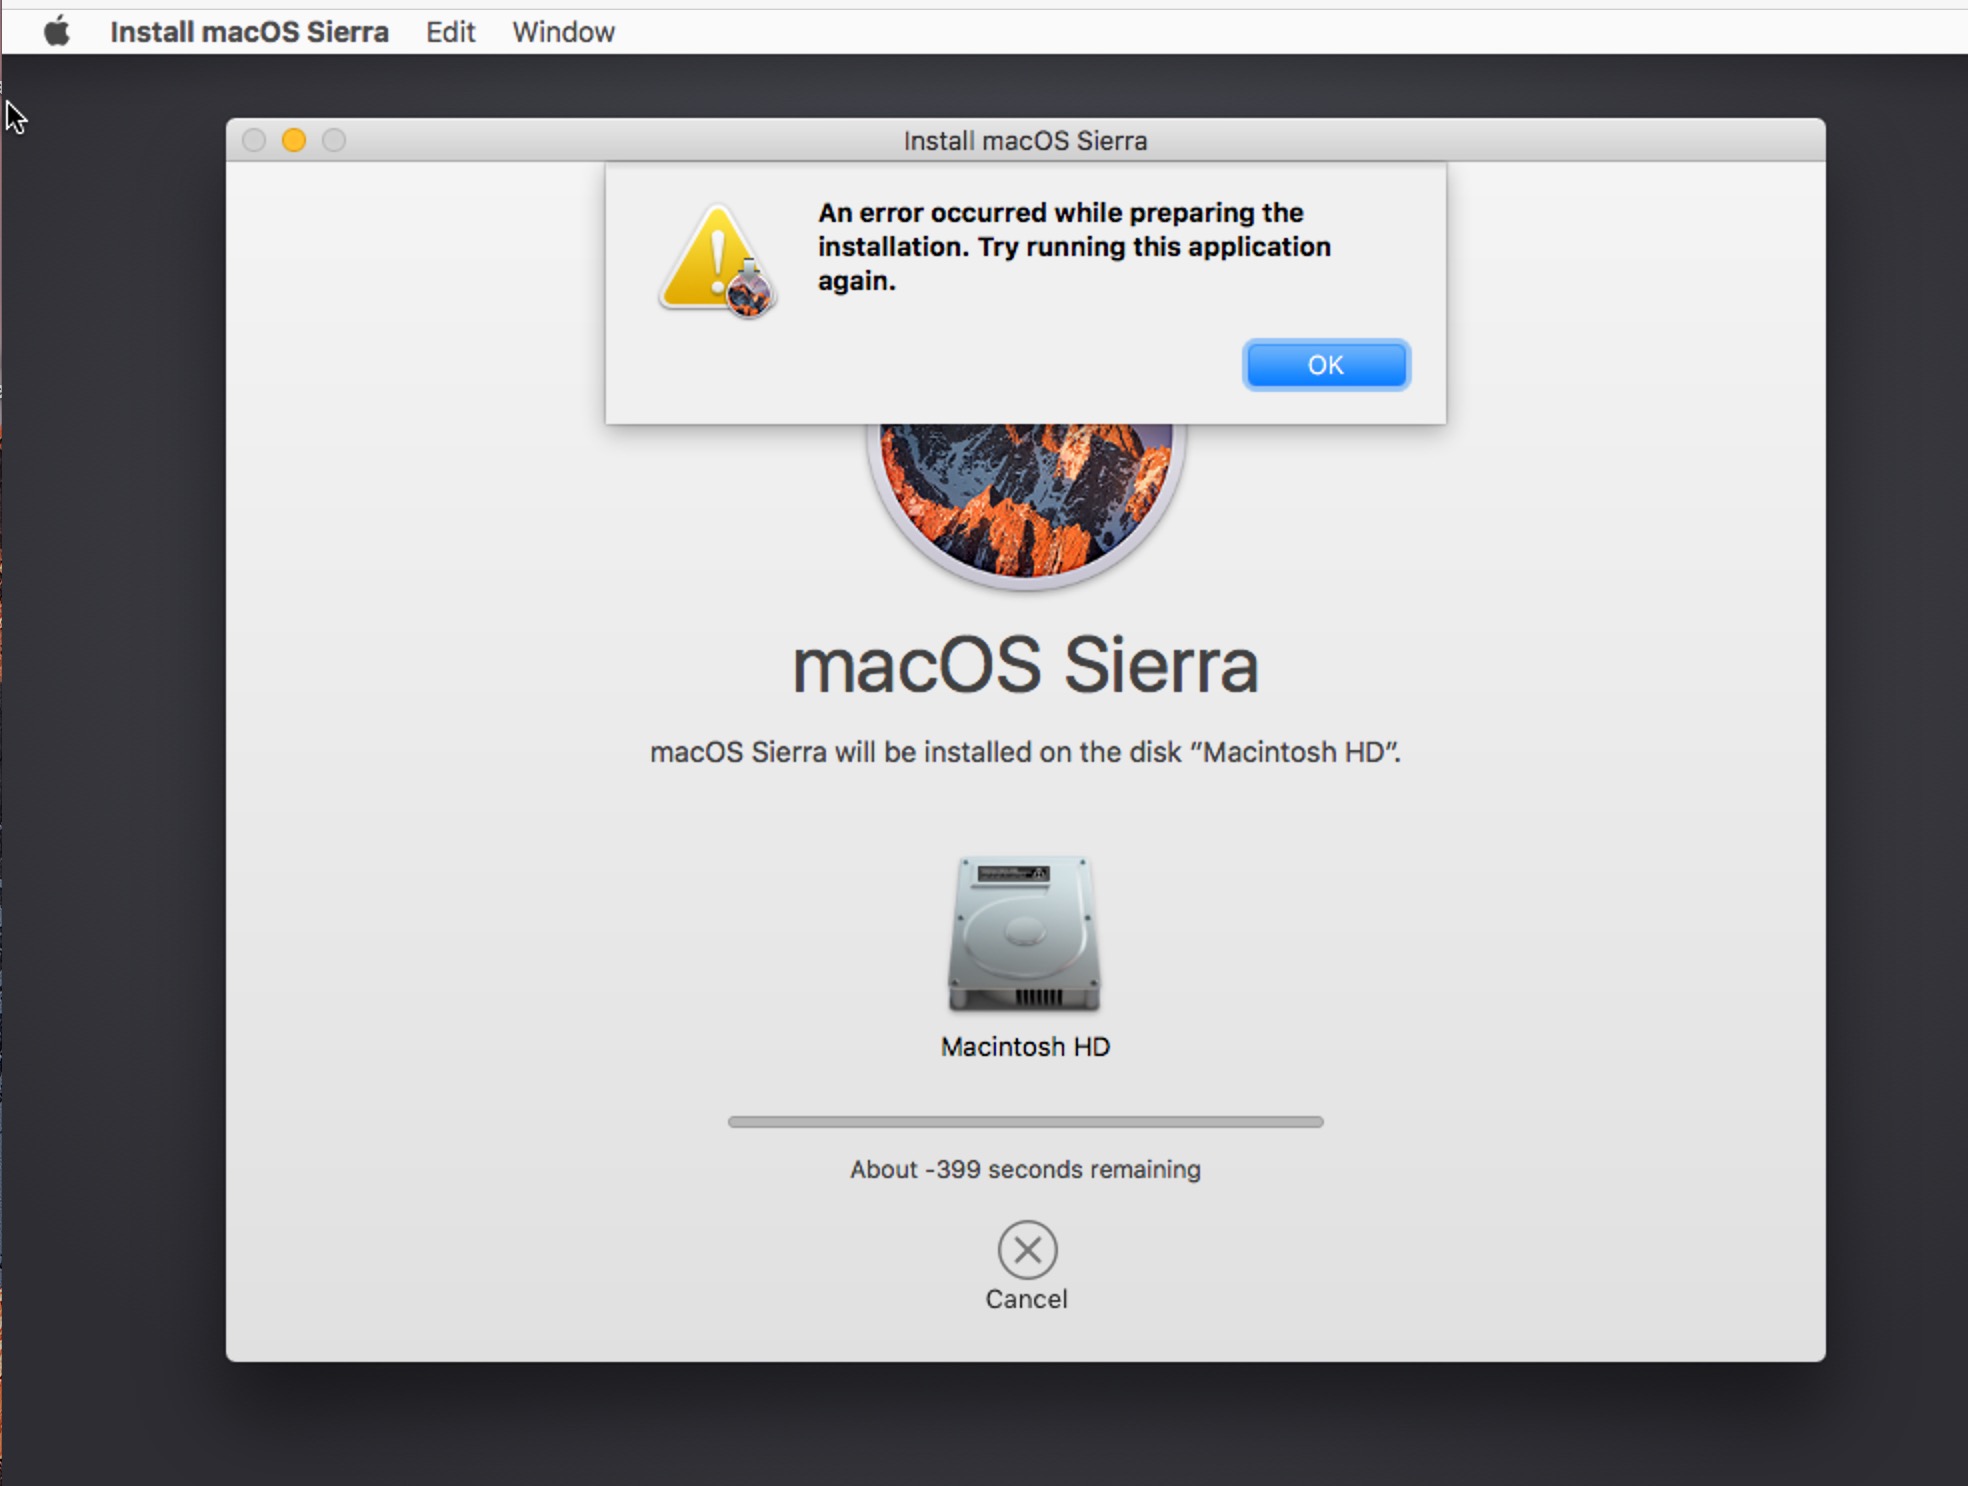Screen dimensions: 1968x1486
Task: Click the installation destination disk sentence
Action: point(1025,752)
